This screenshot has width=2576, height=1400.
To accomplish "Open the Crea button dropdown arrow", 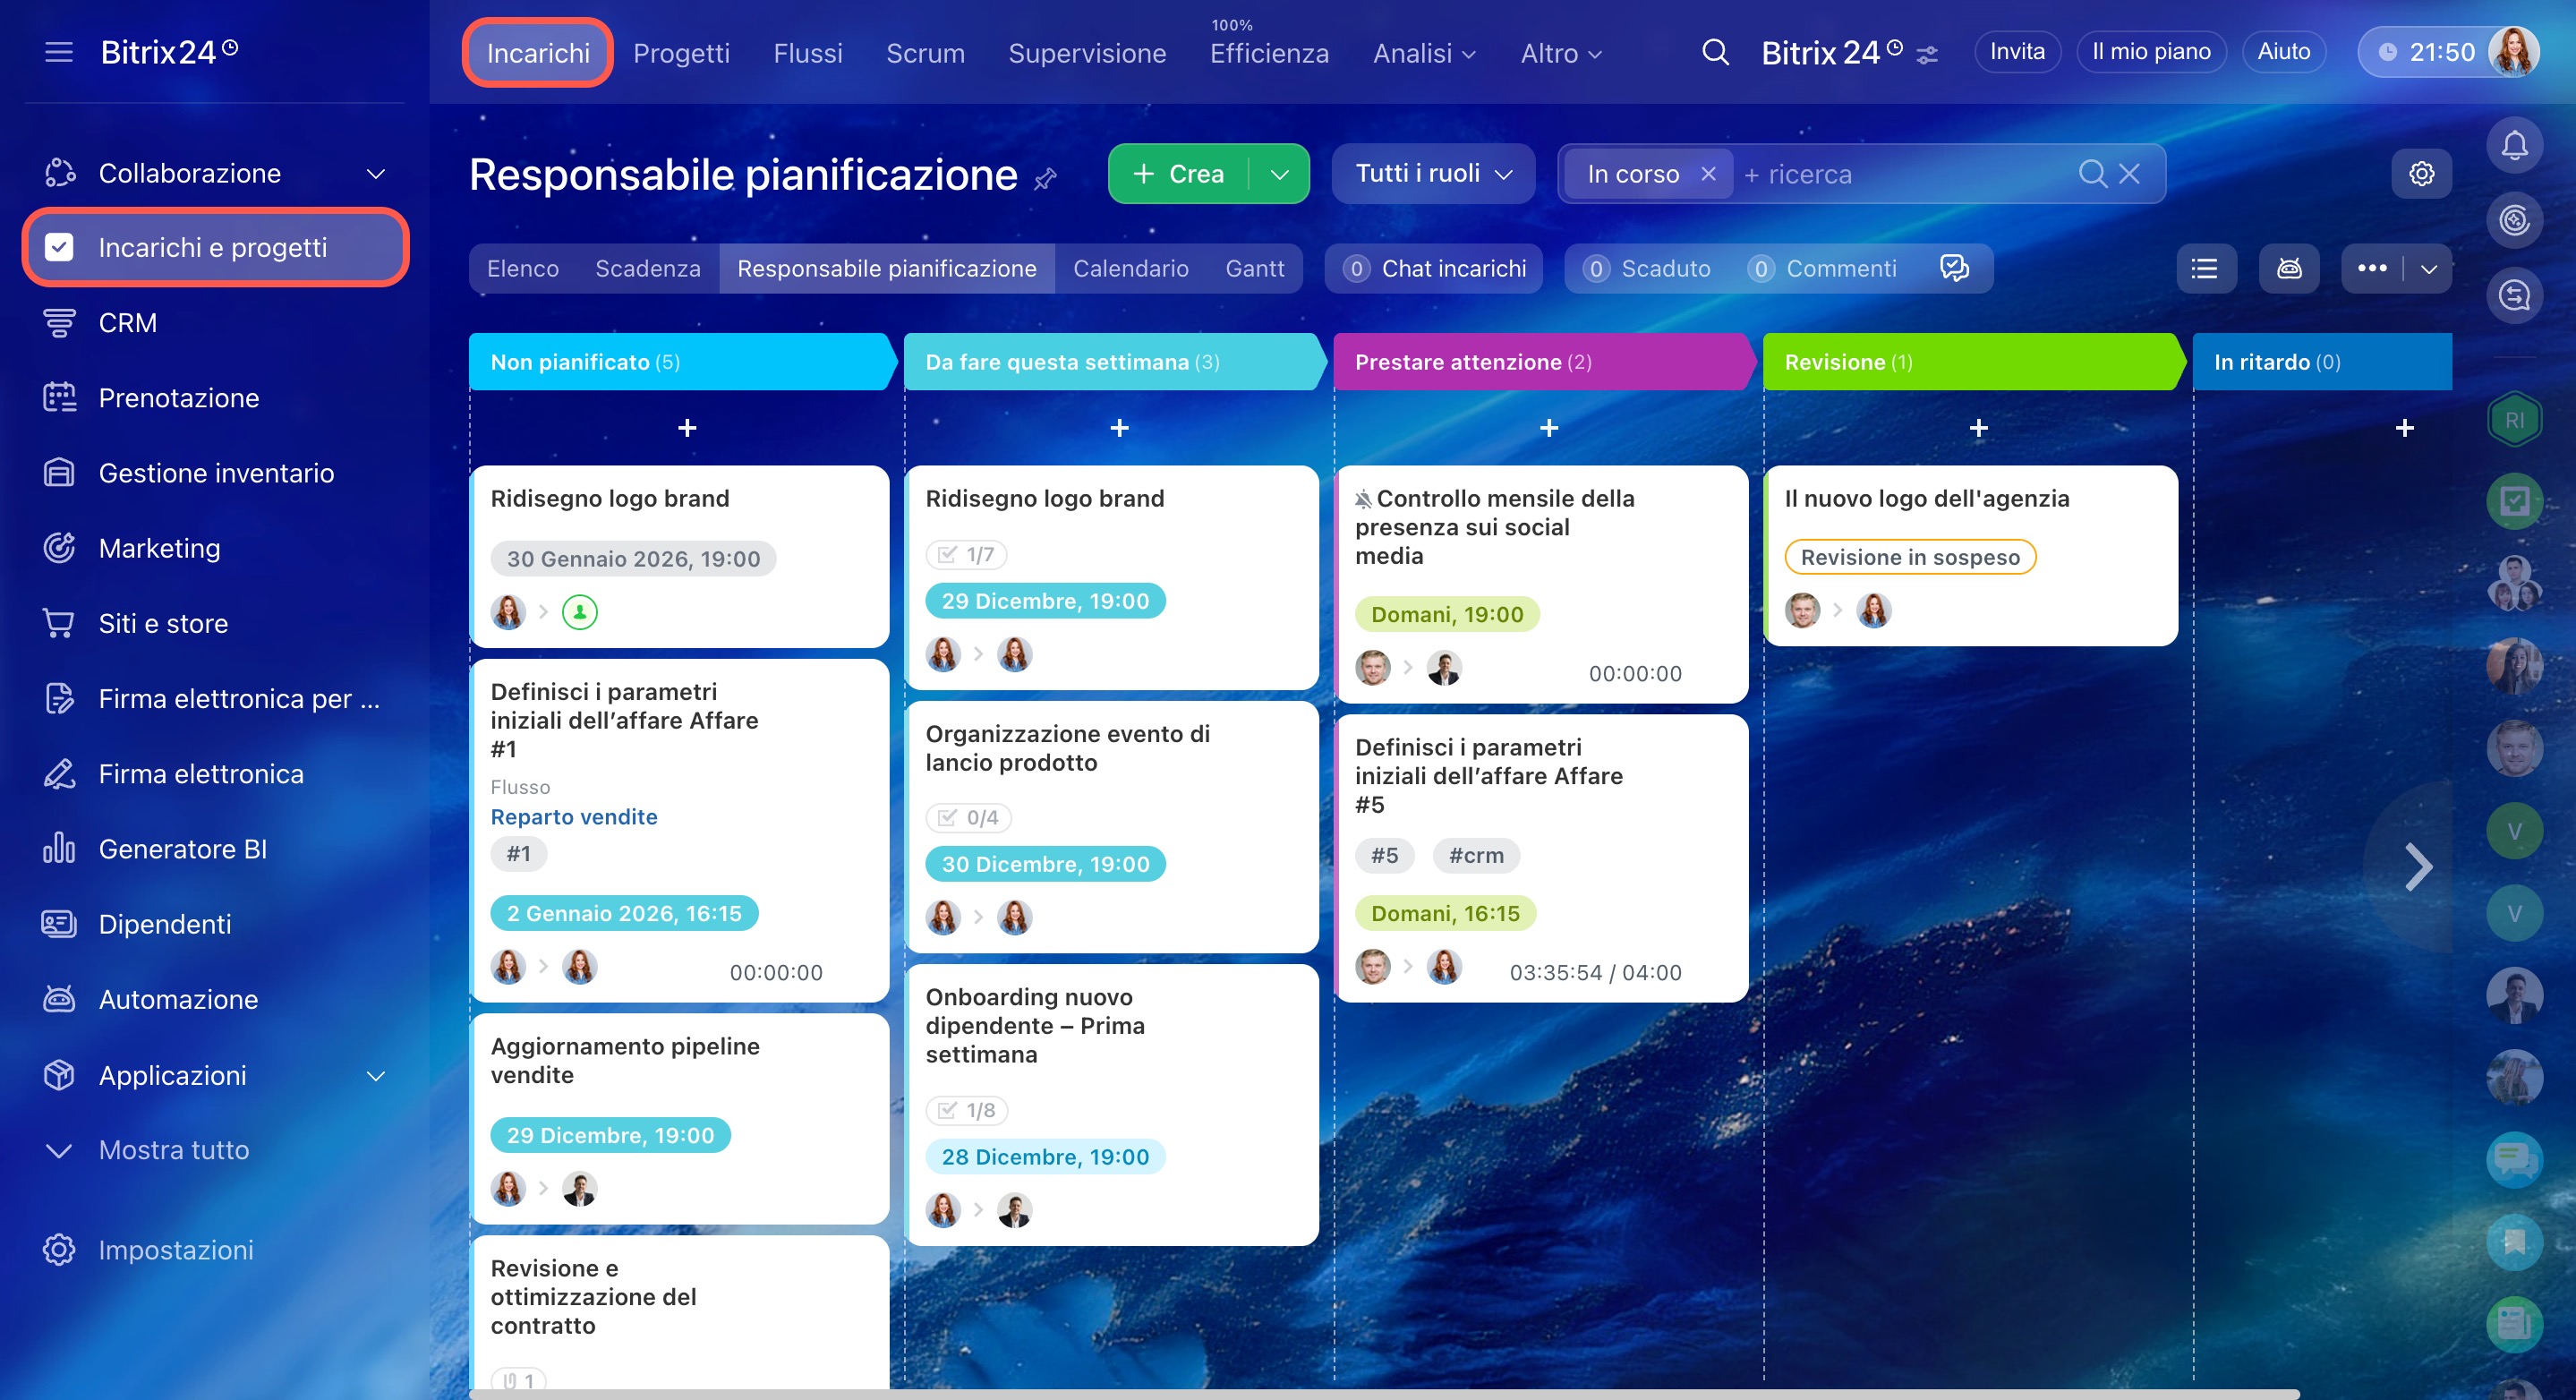I will pos(1279,174).
